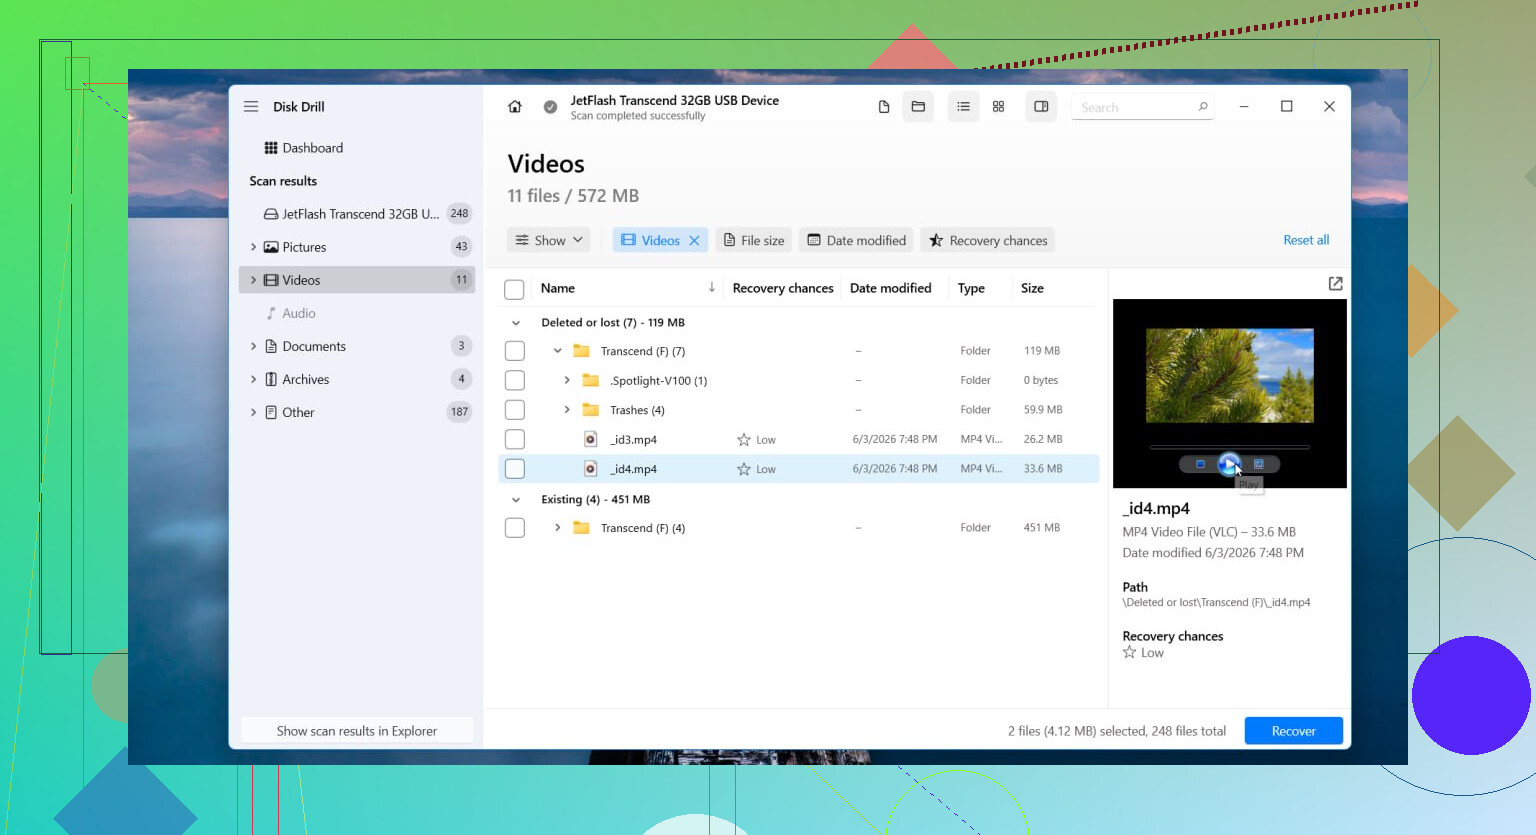Check the Trashes (4) folder box
This screenshot has width=1536, height=835.
tap(514, 410)
